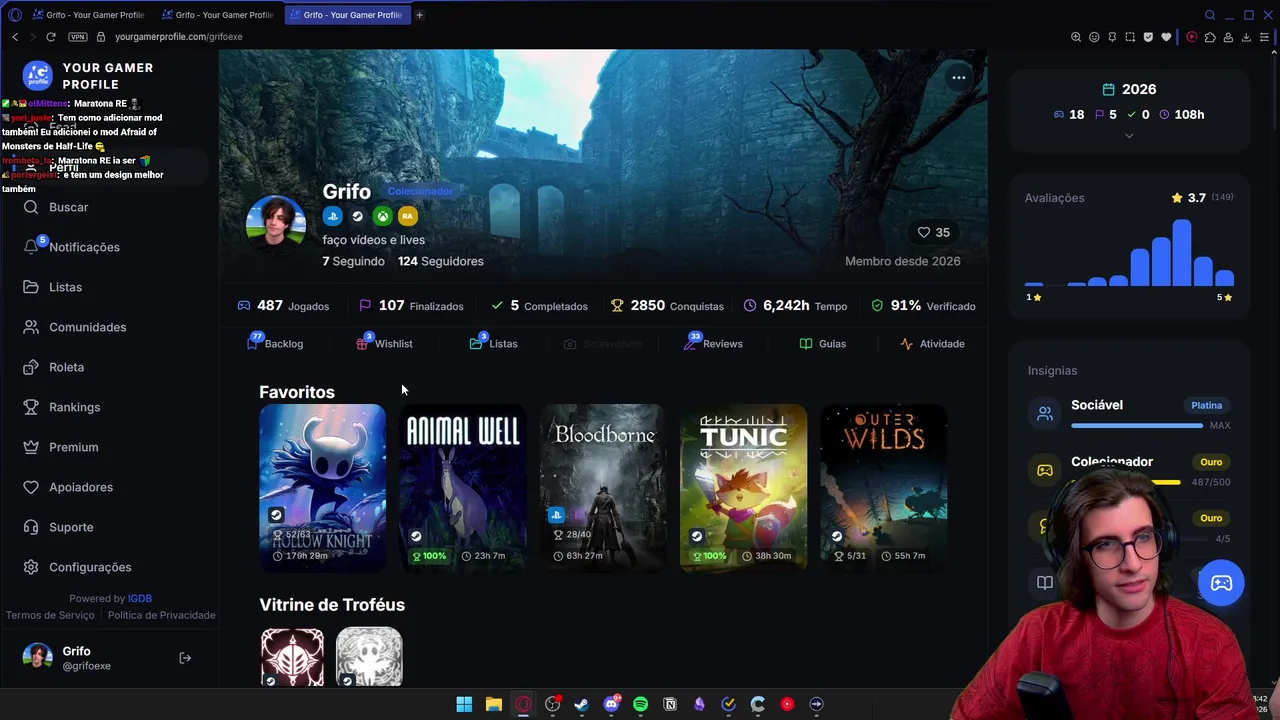Reload the page with the browser refresh button
1280x720 pixels.
(x=51, y=37)
